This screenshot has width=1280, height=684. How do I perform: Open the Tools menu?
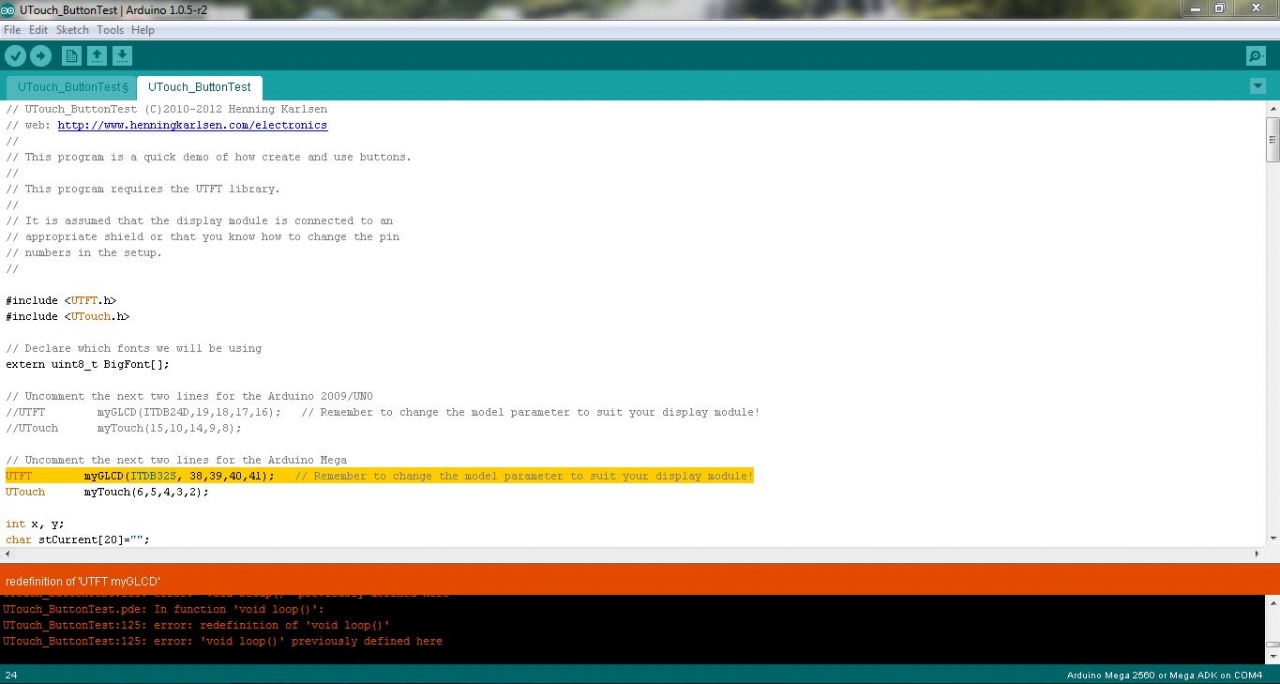click(x=110, y=30)
